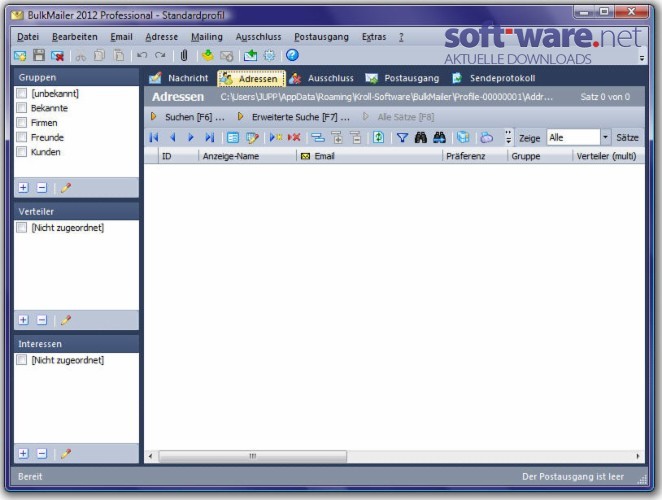
Task: Switch to the Sendeprotokoll tab
Action: [x=494, y=78]
